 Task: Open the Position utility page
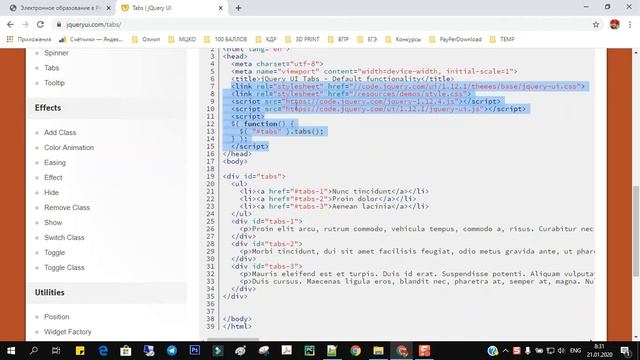pyautogui.click(x=57, y=317)
